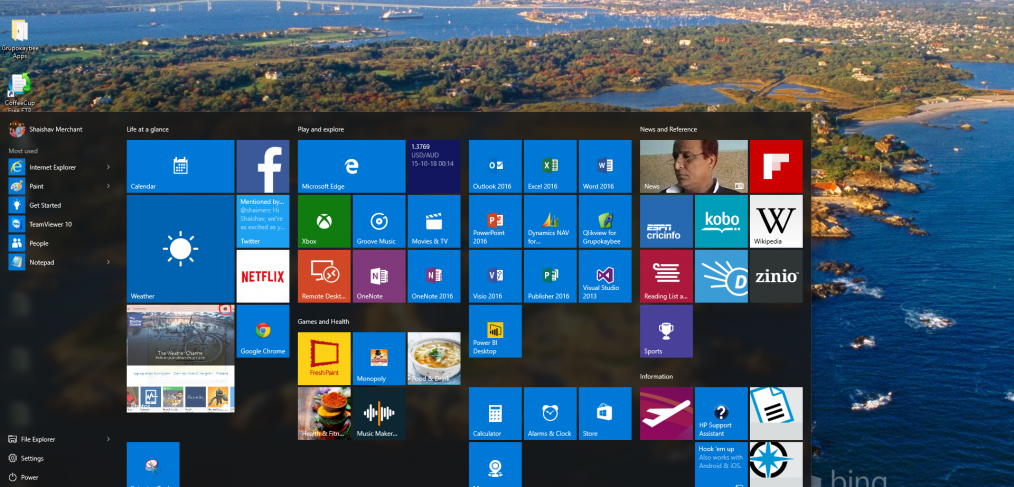This screenshot has width=1014, height=487.
Task: Launch Visio 2016 tile
Action: pyautogui.click(x=495, y=276)
